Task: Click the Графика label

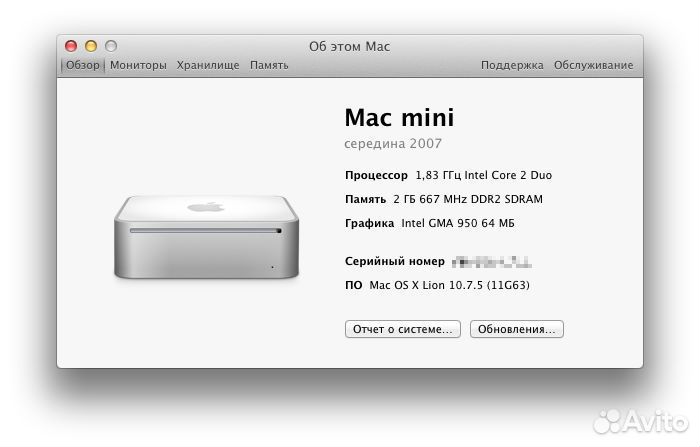Action: tap(369, 223)
